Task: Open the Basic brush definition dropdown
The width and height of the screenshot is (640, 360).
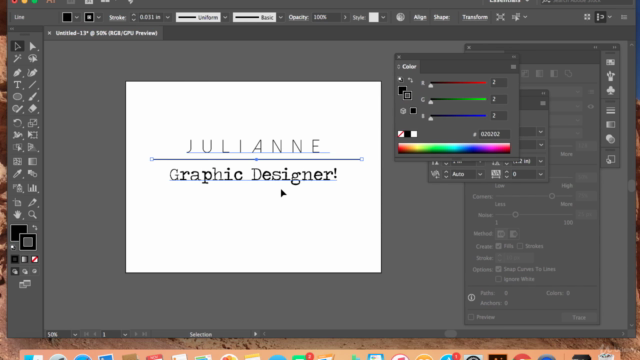Action: 280,17
